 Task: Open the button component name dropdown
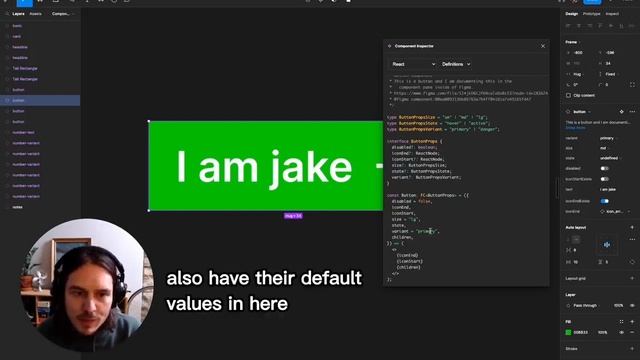click(x=582, y=112)
